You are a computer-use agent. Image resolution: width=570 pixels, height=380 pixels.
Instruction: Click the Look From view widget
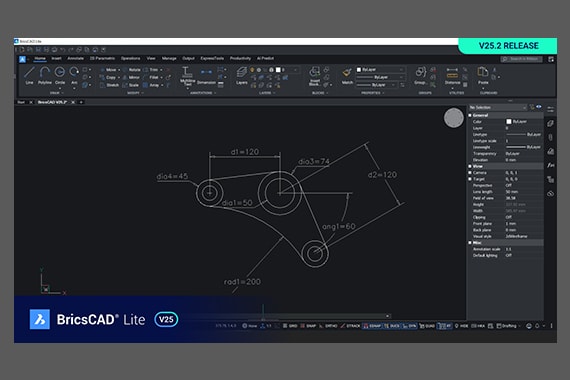coord(453,118)
